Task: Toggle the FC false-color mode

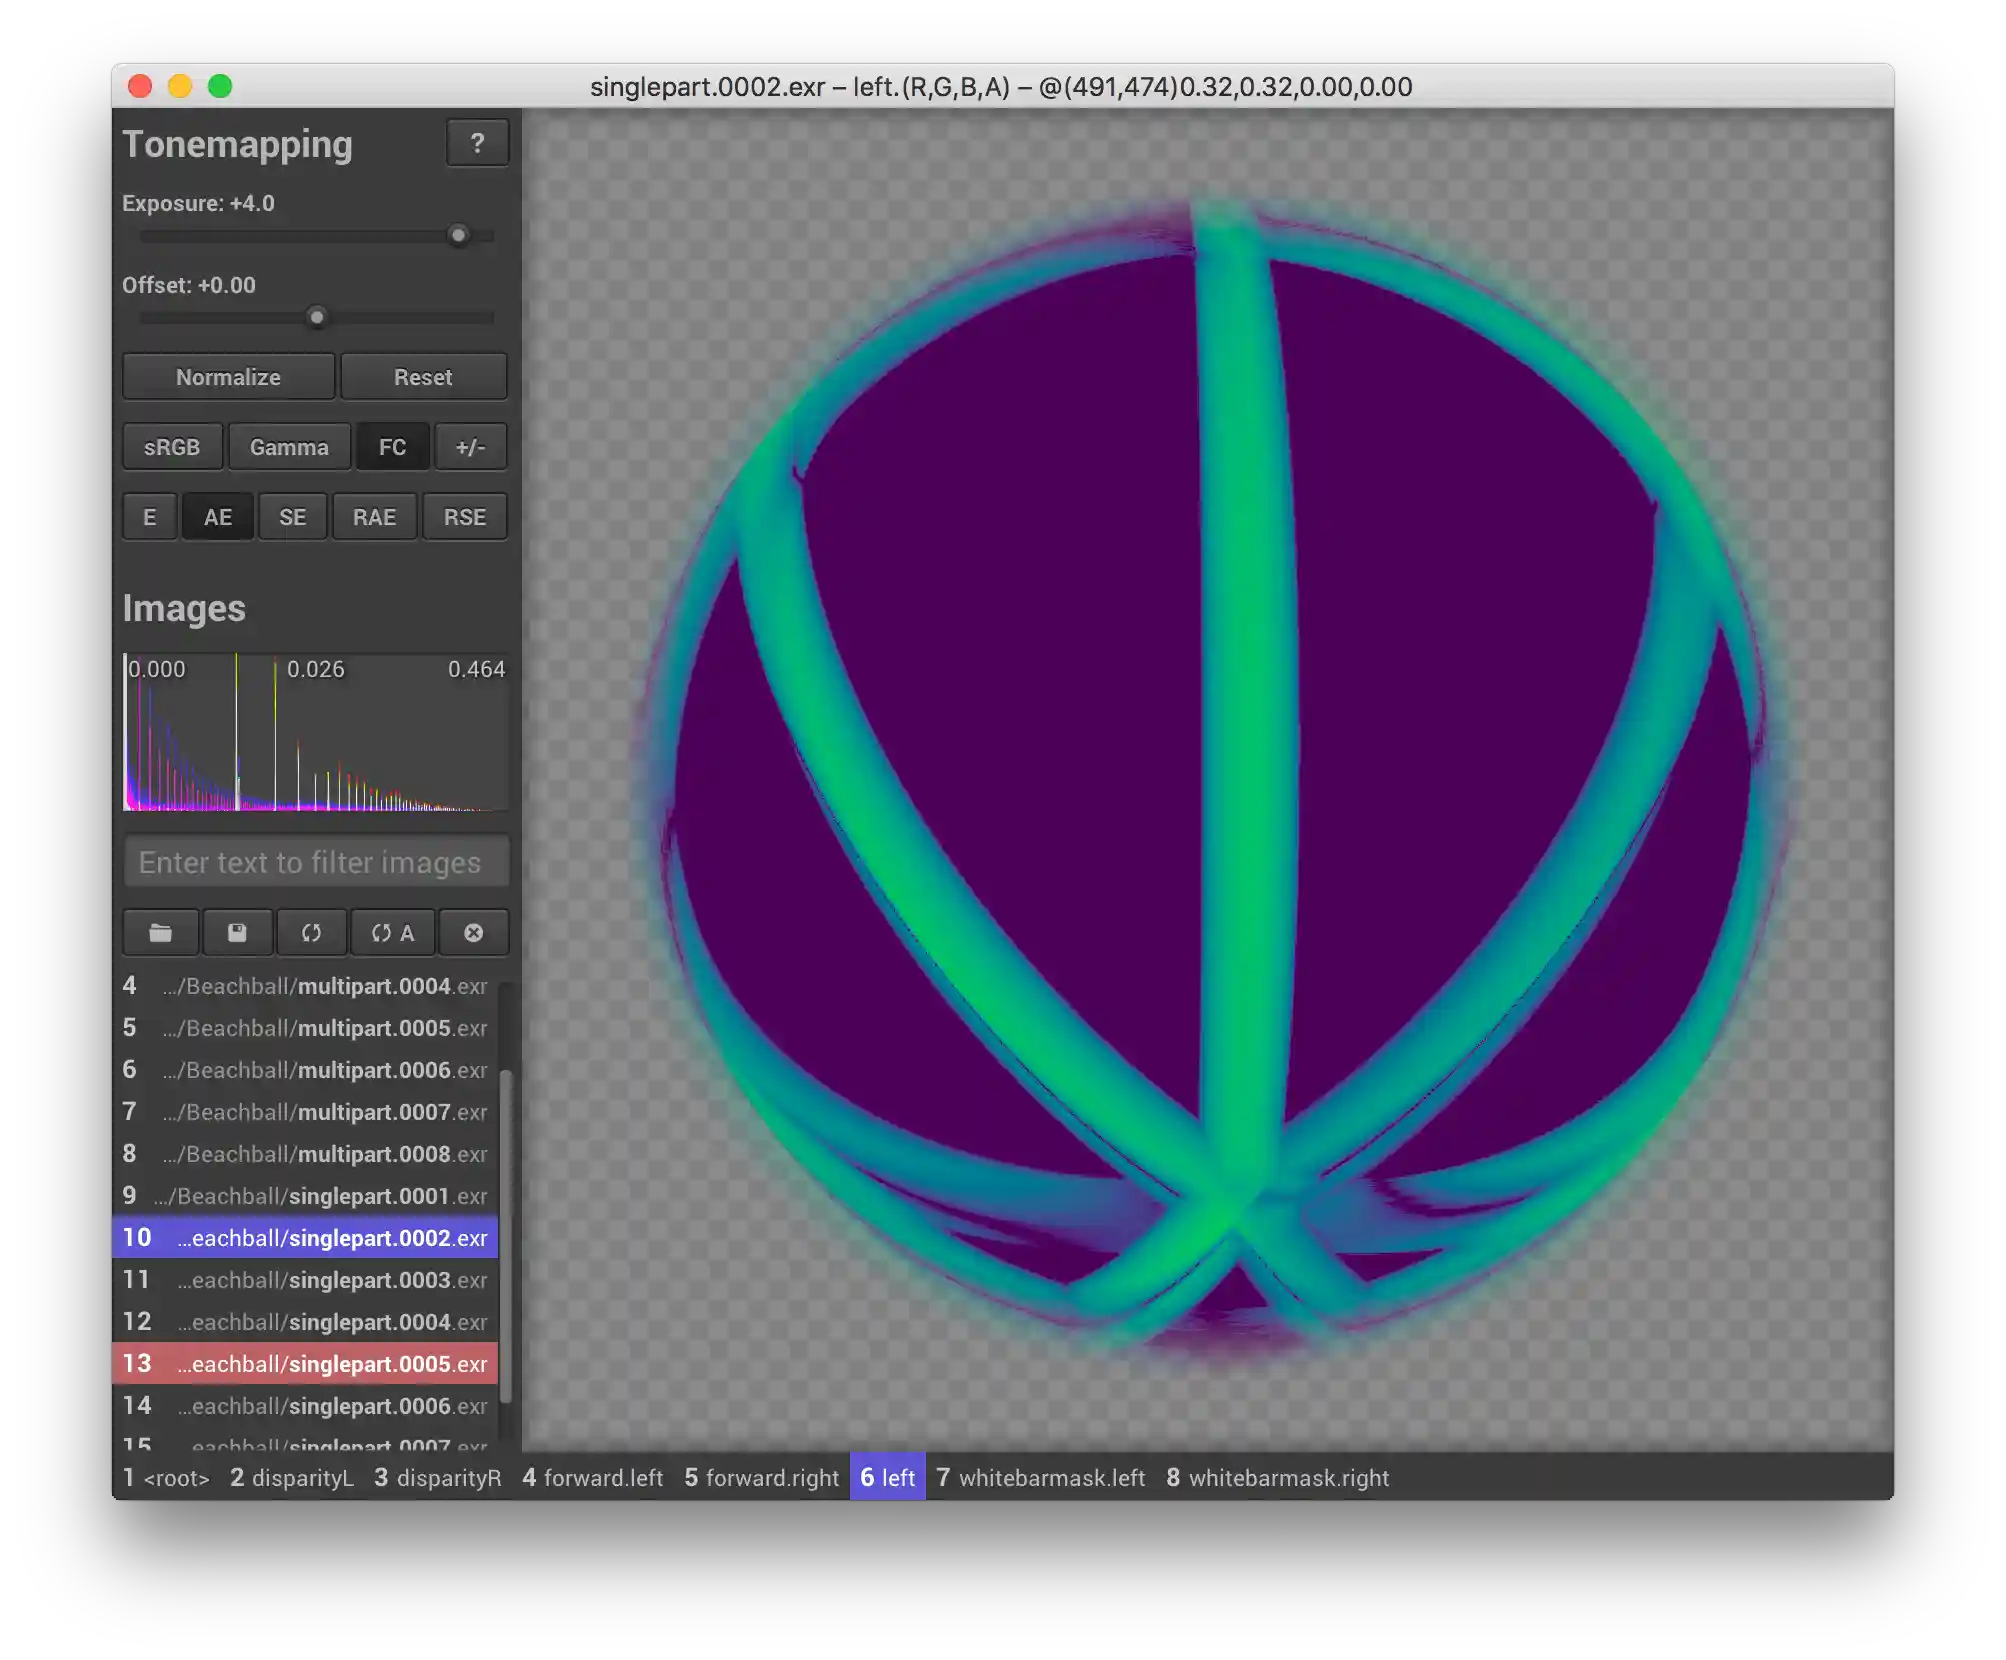Action: [392, 447]
